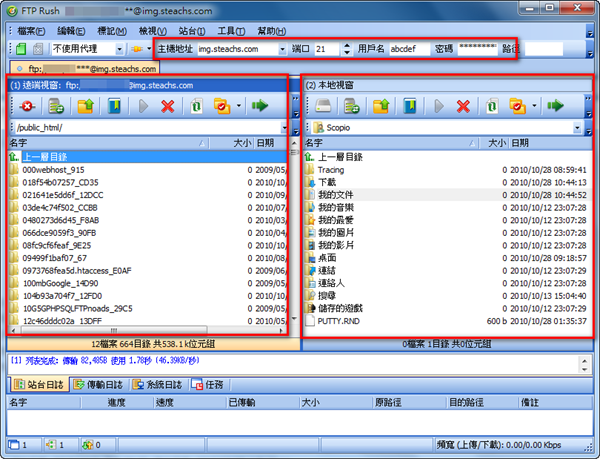Screen dimensions: 600x459
Task: Click the queue count icon in status bar
Action: [x=87, y=445]
